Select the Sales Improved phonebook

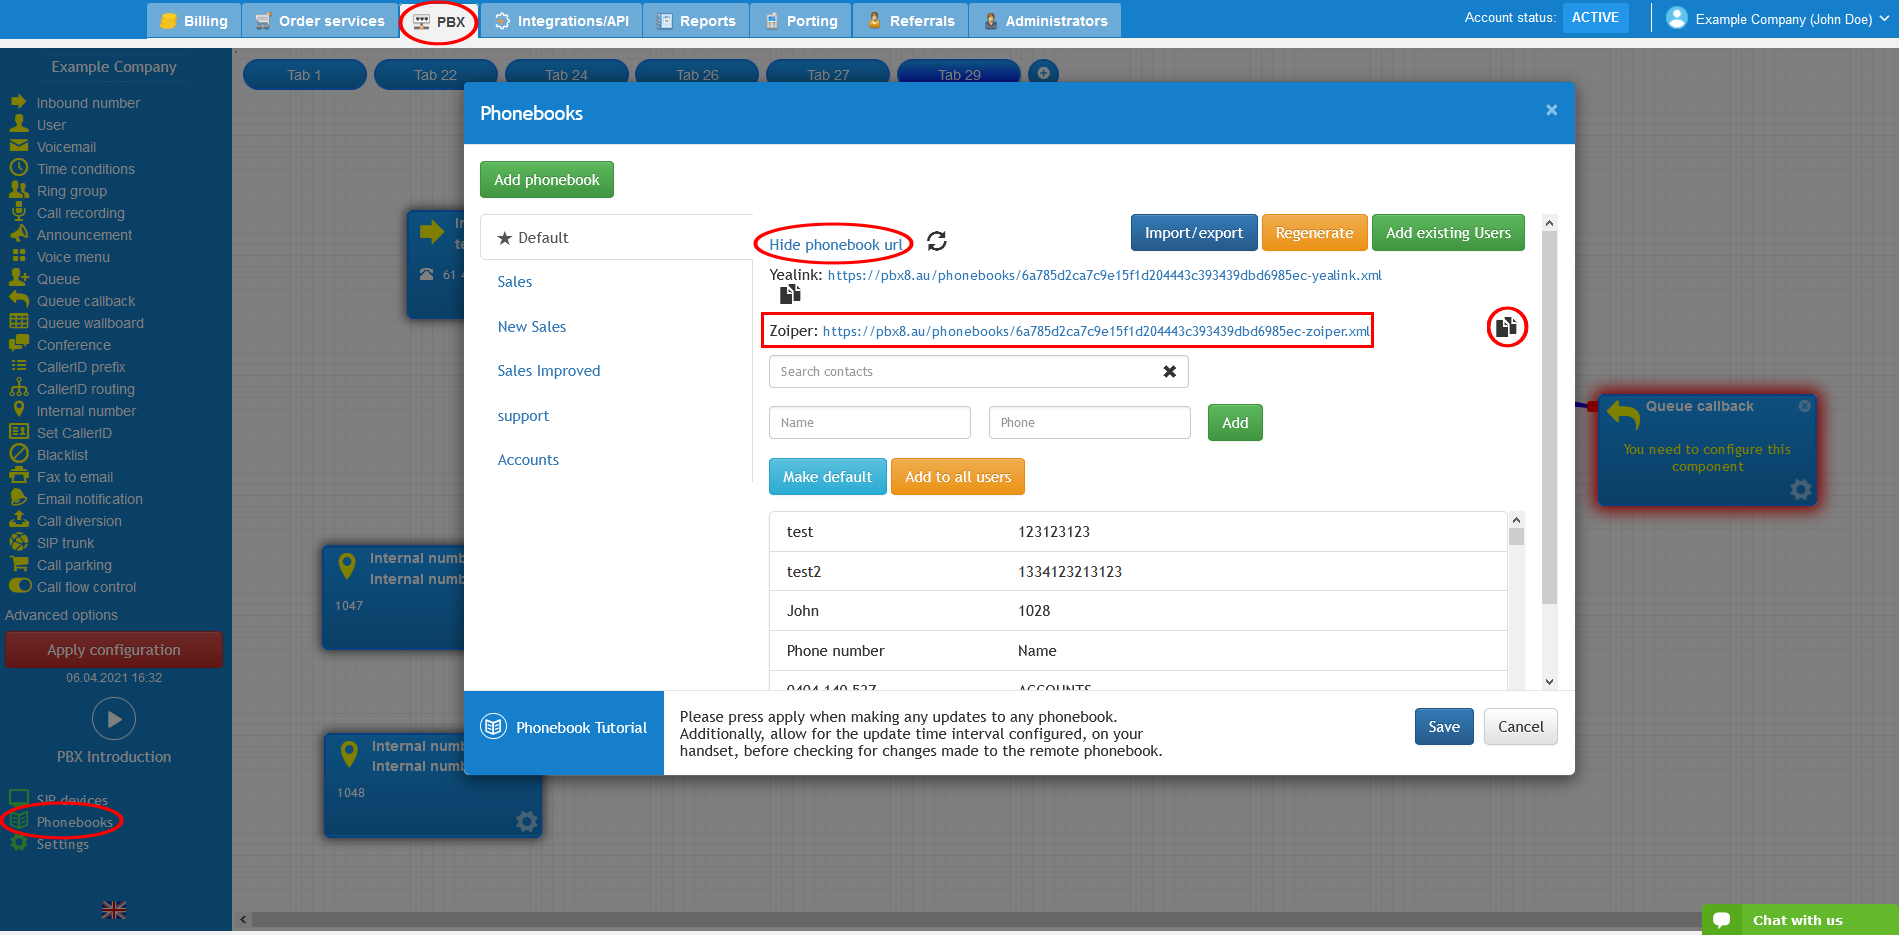[548, 370]
